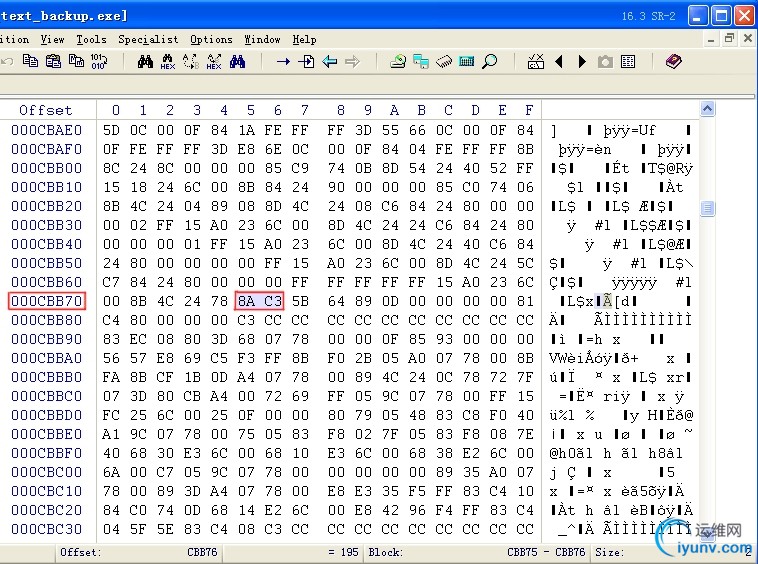
Task: Click the Clone Disk icon (two computers)
Action: [x=421, y=61]
